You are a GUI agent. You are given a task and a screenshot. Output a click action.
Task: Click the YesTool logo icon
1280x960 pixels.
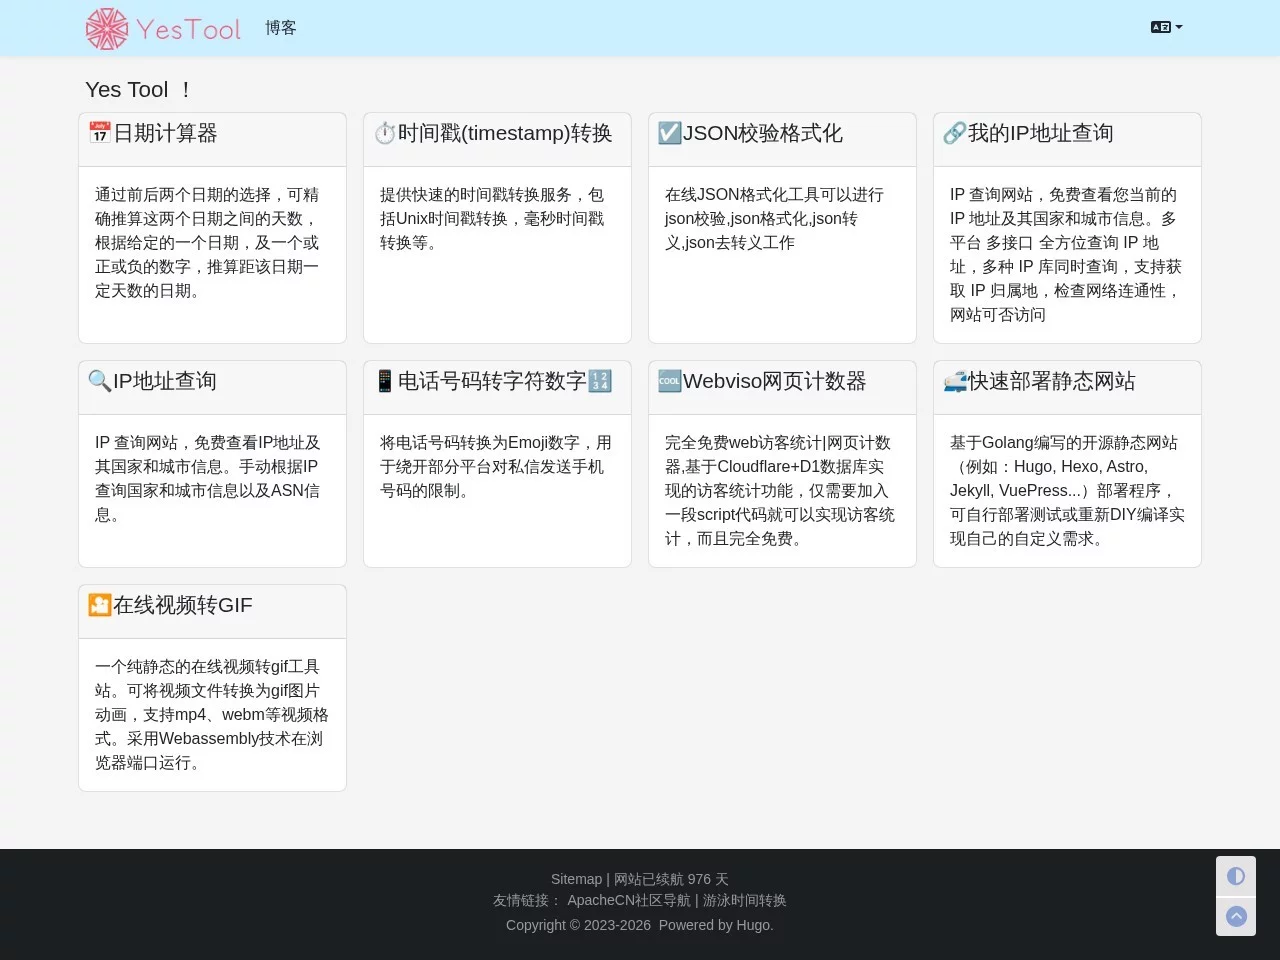click(107, 29)
